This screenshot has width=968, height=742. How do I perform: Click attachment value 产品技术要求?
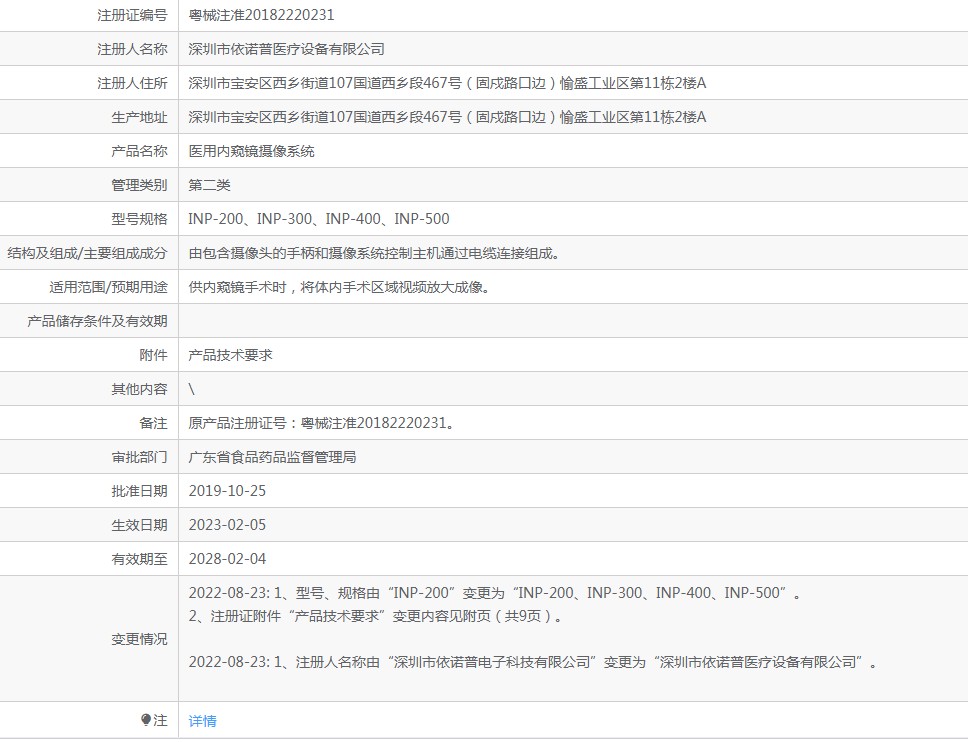tap(230, 355)
